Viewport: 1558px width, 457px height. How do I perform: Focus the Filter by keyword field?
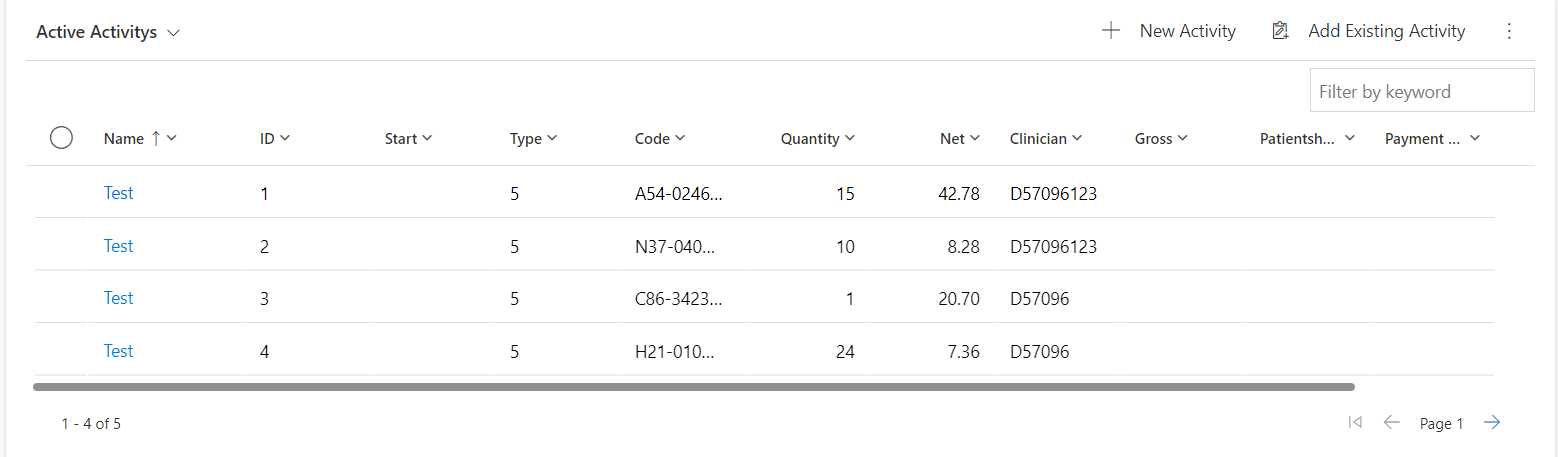tap(1422, 91)
